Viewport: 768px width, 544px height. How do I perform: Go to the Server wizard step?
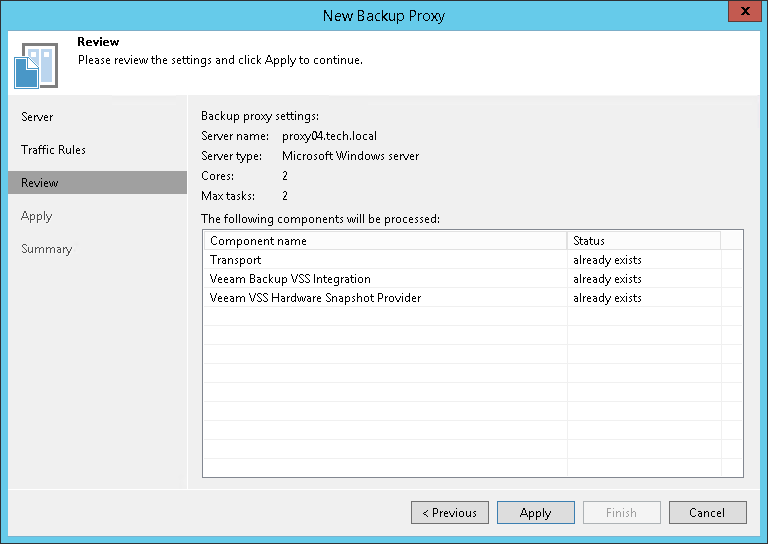(37, 117)
